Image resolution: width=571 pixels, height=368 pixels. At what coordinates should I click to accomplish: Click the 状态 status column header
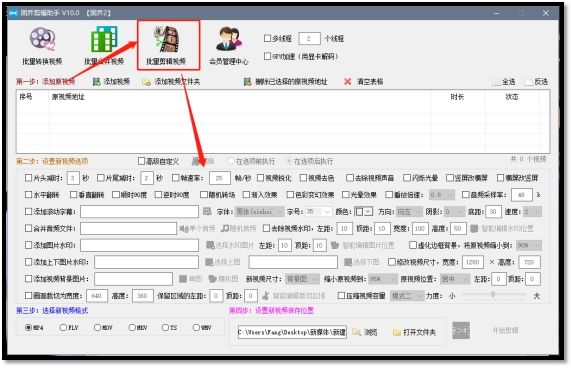[512, 97]
